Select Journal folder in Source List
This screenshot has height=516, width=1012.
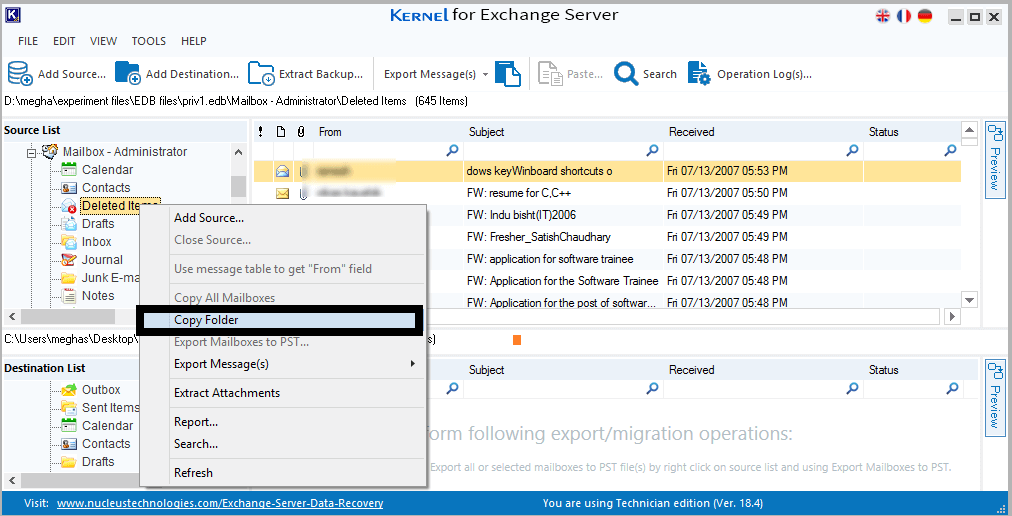(102, 260)
